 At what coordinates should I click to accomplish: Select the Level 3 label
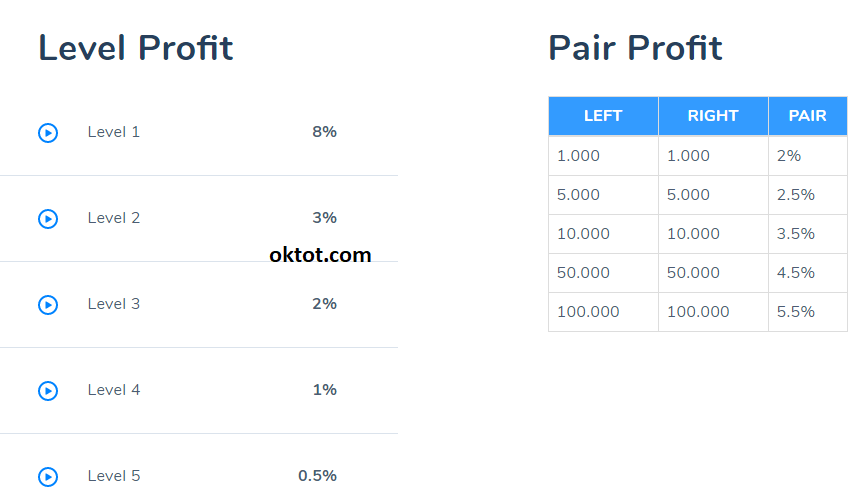point(114,304)
